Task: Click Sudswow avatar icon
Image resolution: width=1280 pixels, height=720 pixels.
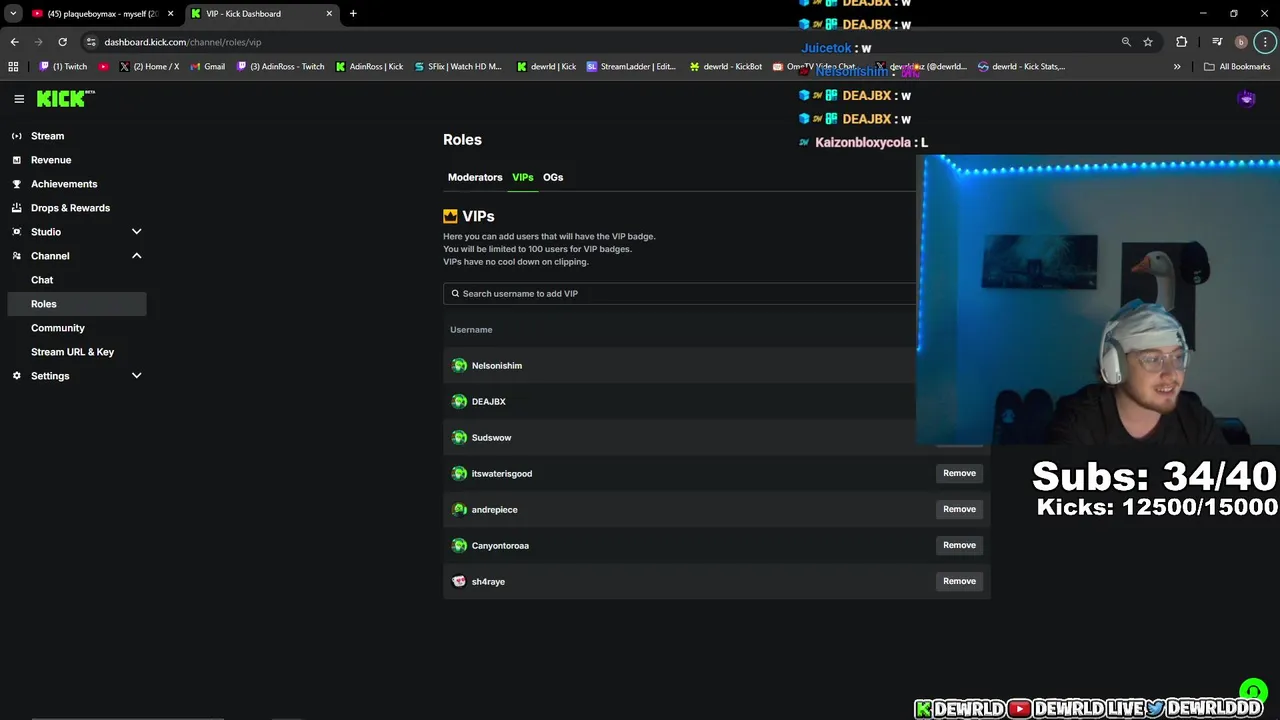Action: pos(459,437)
